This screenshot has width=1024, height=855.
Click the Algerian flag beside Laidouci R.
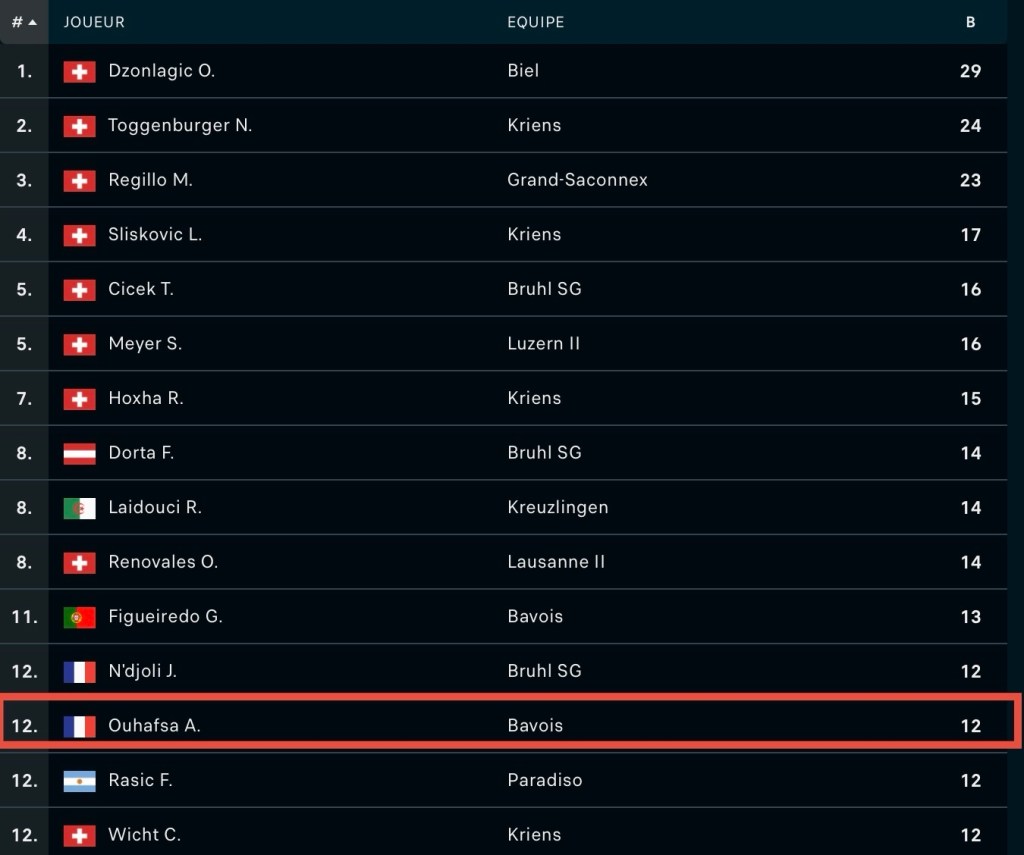point(80,508)
